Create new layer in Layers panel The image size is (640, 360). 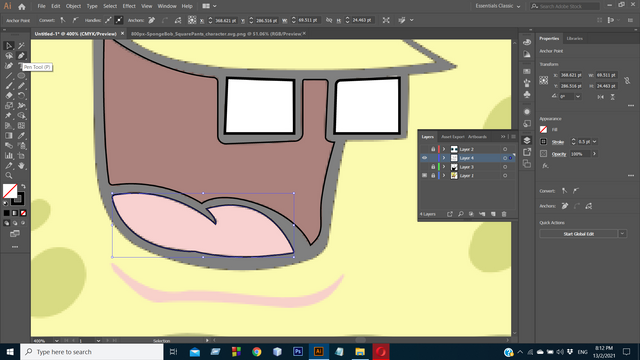click(493, 214)
